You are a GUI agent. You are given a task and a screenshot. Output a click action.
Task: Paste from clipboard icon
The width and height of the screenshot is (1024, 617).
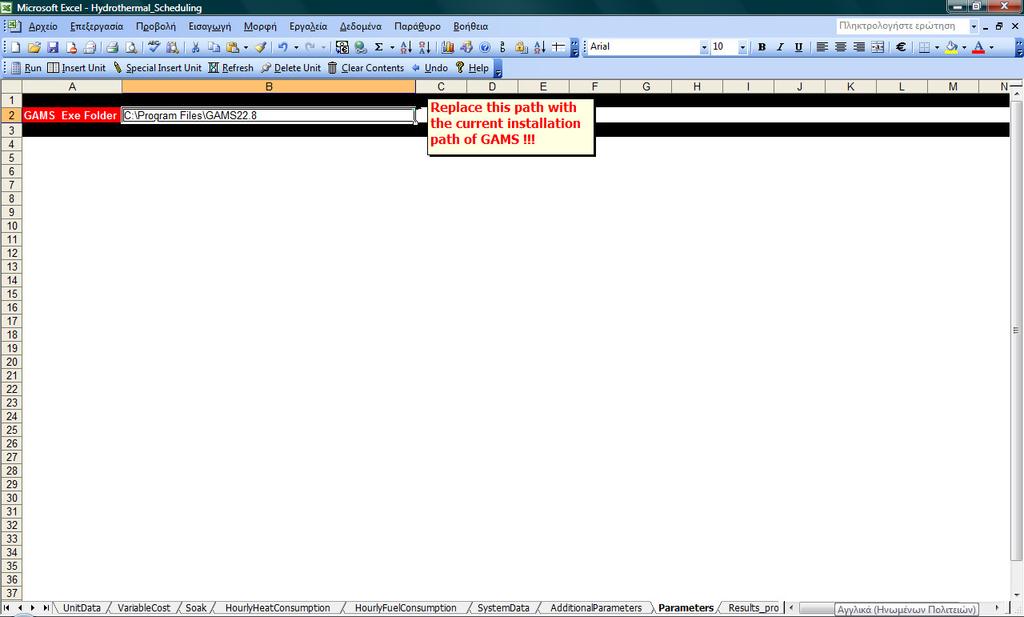tap(232, 47)
